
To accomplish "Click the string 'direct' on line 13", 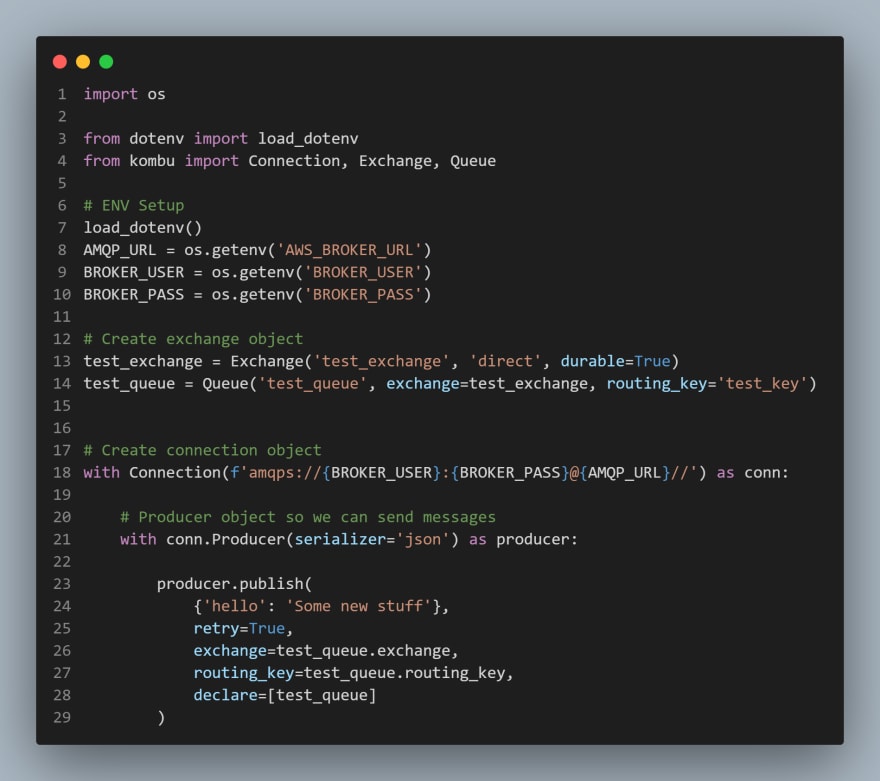I will click(x=505, y=361).
